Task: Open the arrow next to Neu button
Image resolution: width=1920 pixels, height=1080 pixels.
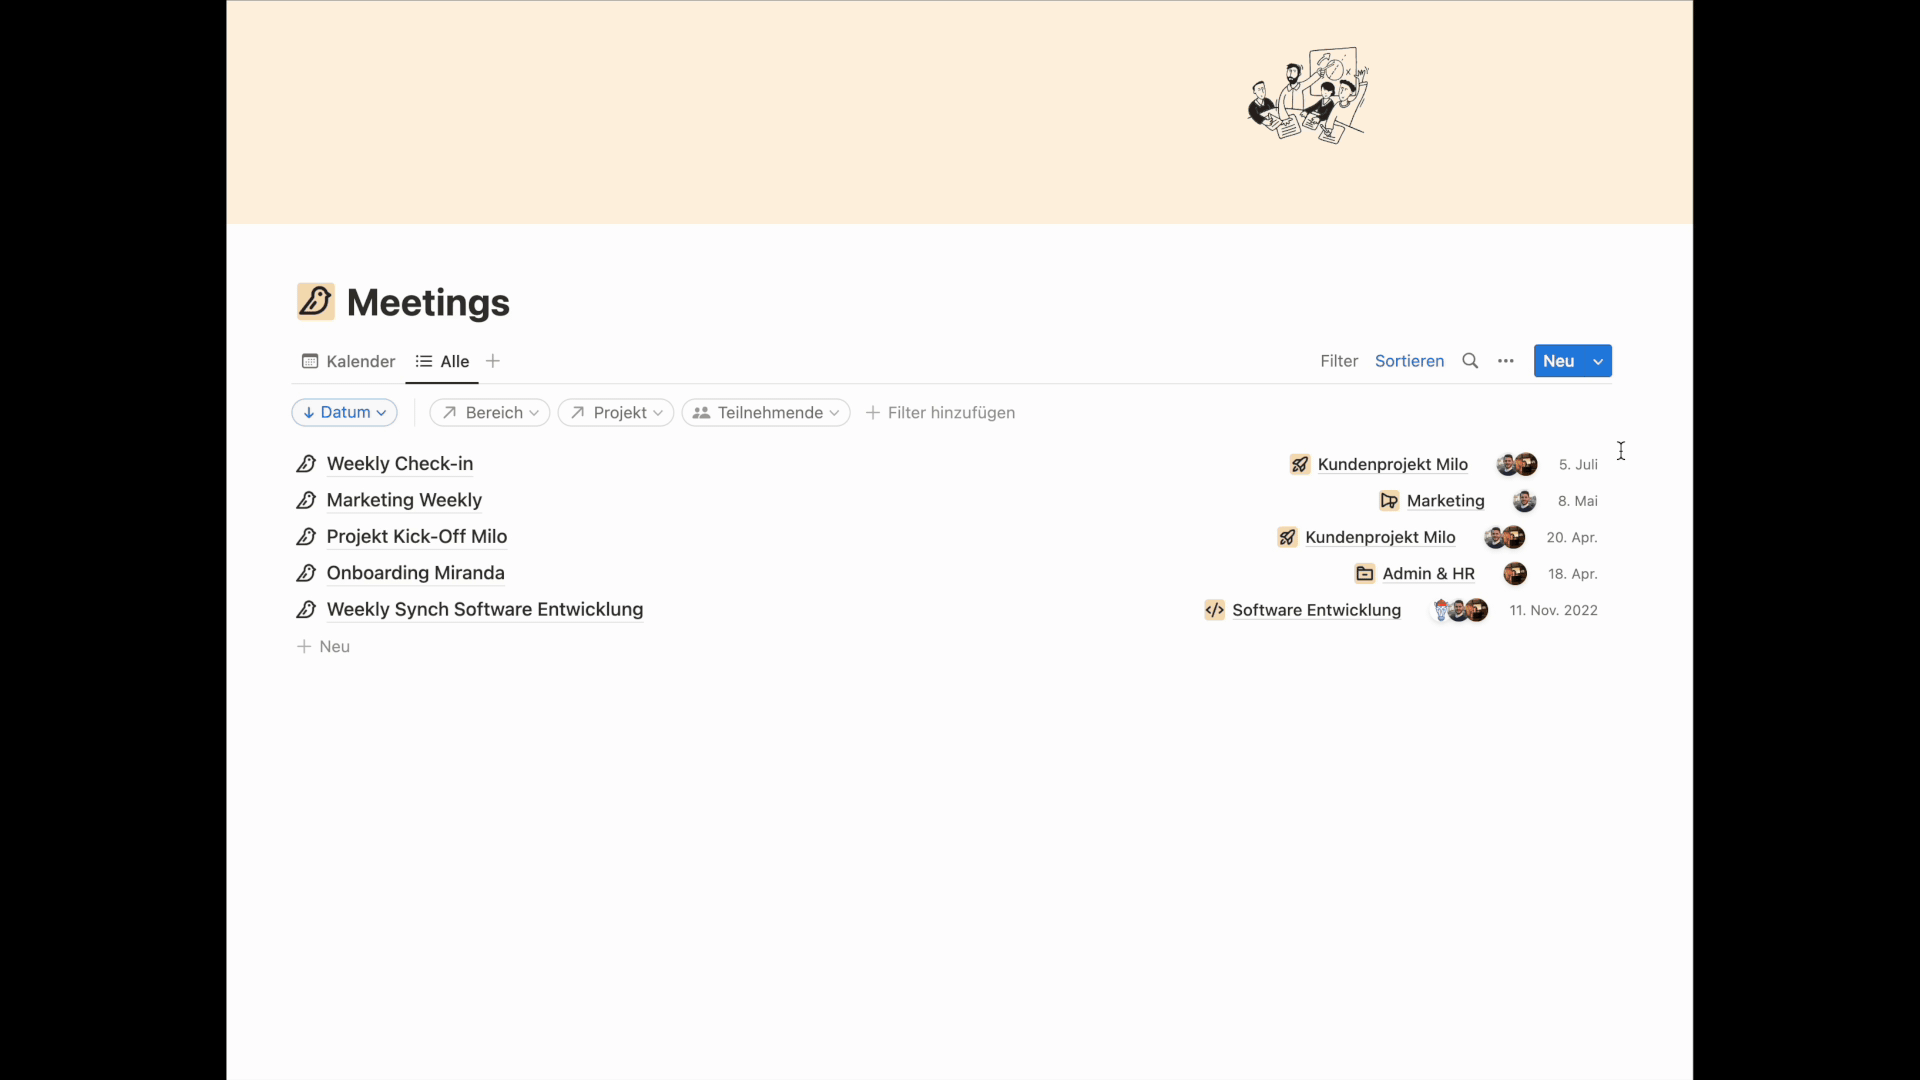Action: point(1598,361)
